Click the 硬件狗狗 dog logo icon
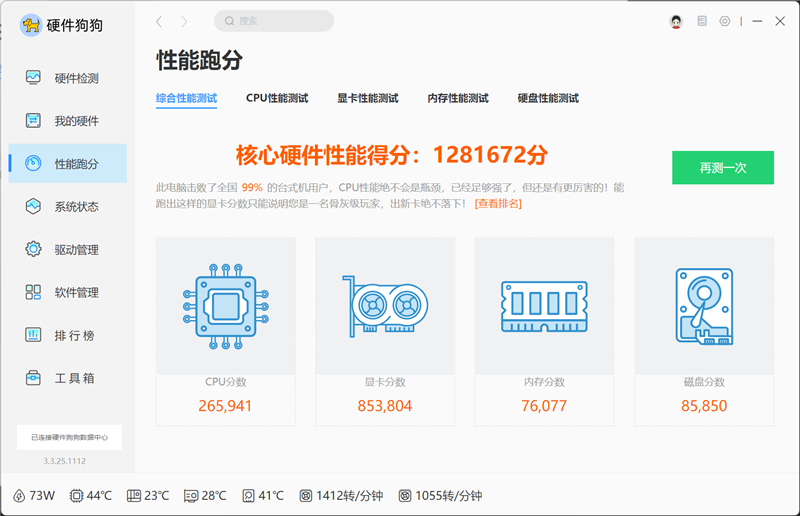This screenshot has width=800, height=516. tap(31, 25)
